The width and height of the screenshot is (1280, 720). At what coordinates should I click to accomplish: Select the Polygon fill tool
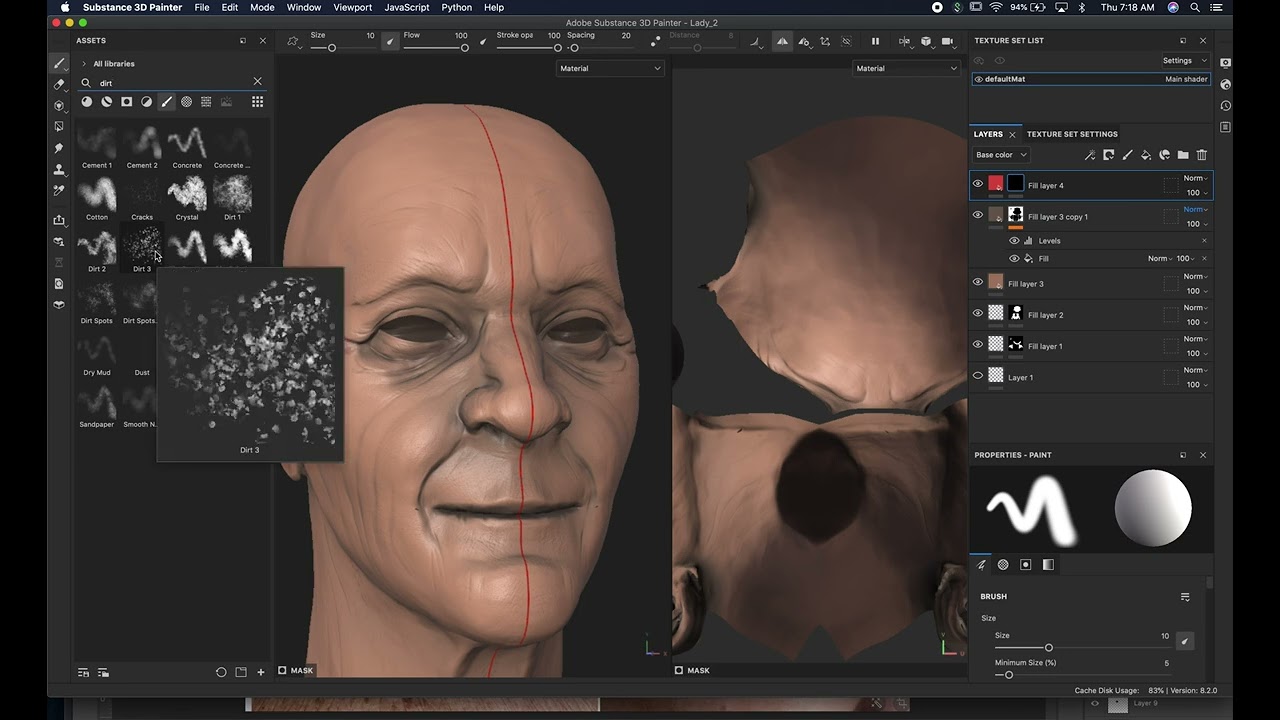coord(59,127)
